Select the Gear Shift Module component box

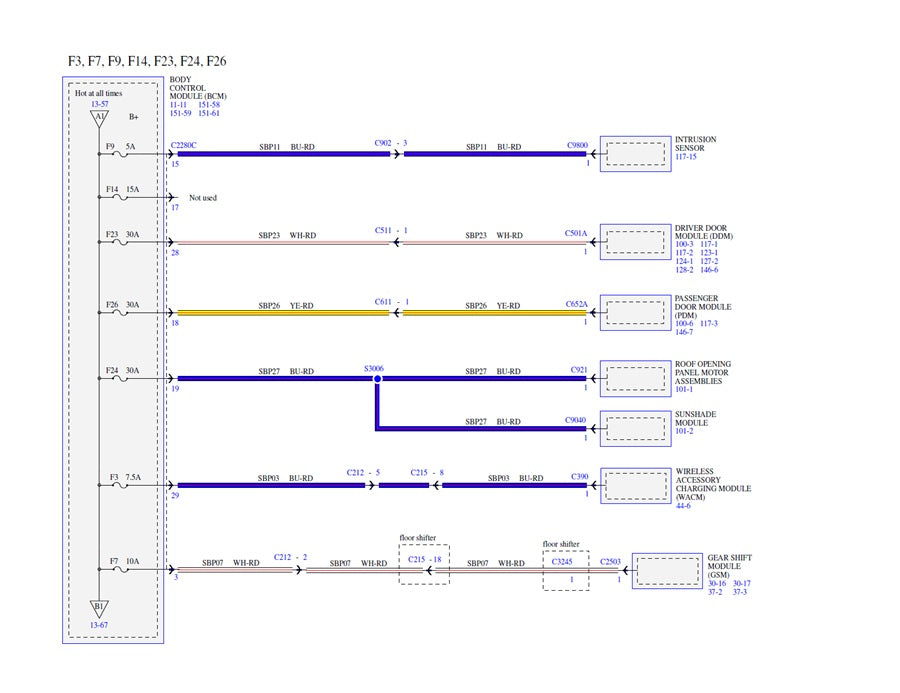click(x=667, y=570)
